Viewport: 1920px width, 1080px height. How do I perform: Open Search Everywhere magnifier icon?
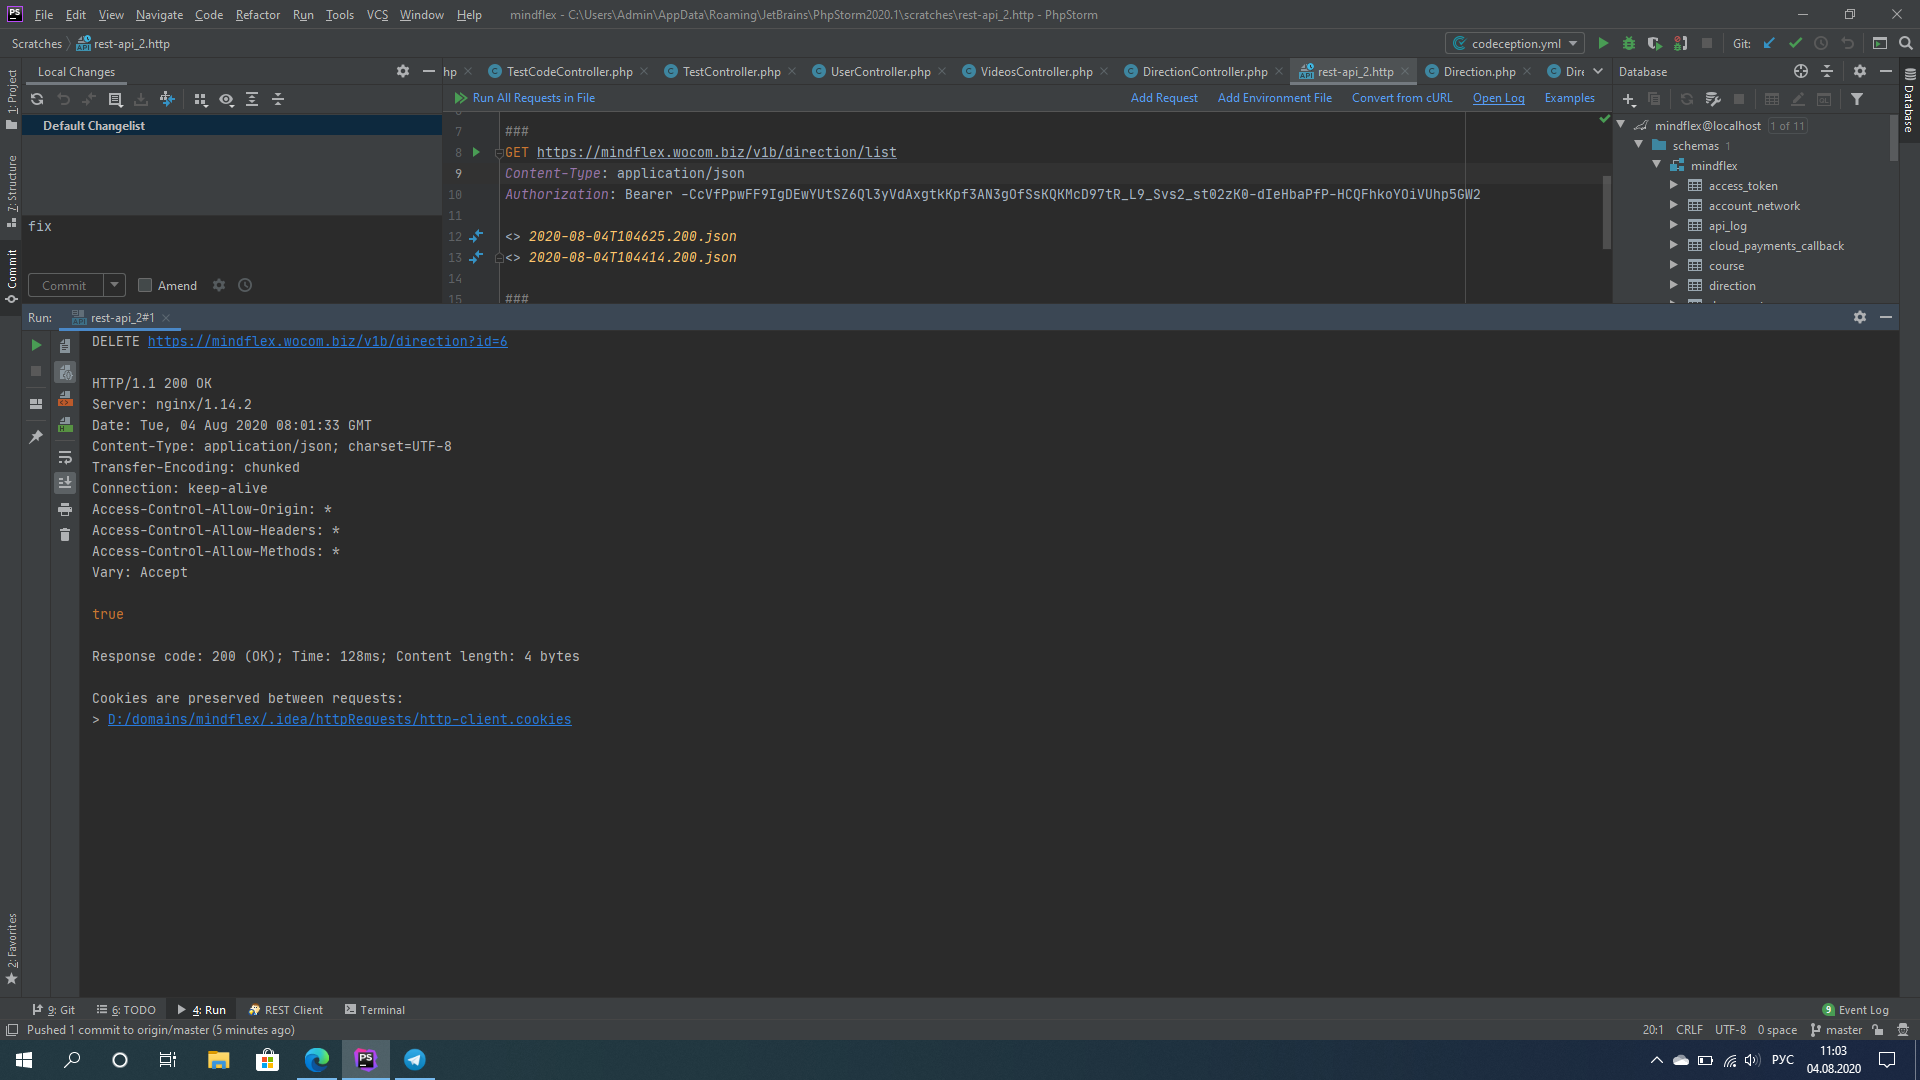tap(1906, 43)
